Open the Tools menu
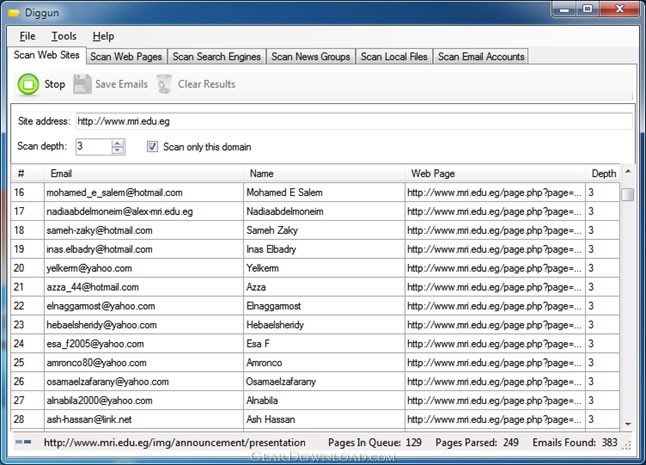 tap(64, 36)
